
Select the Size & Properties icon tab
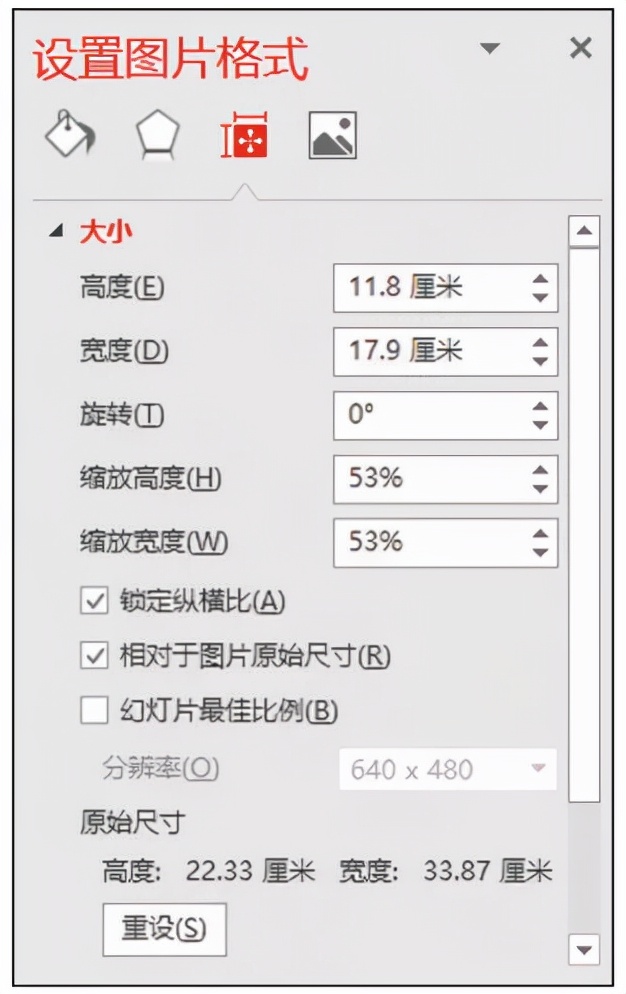244,135
